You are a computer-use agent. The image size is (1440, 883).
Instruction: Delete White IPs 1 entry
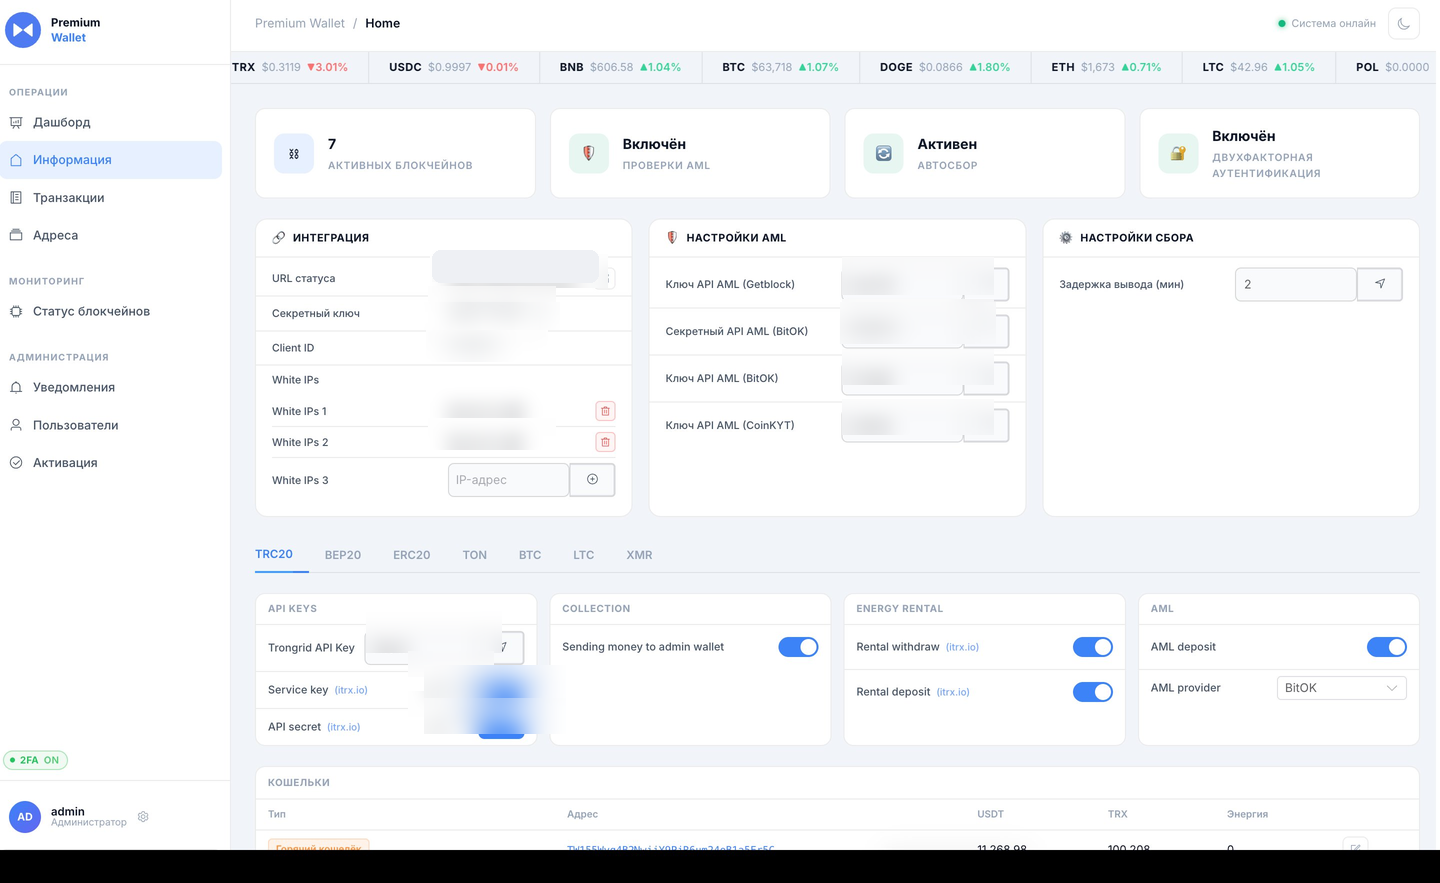click(x=605, y=411)
